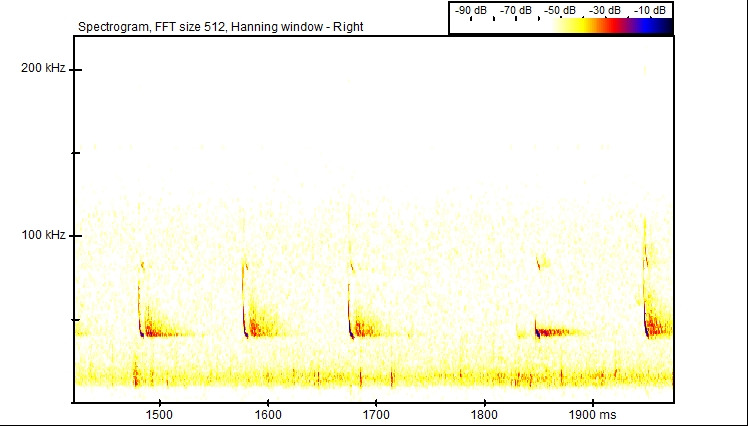Image resolution: width=748 pixels, height=426 pixels.
Task: Click the -10 dB legend label
Action: tap(651, 10)
